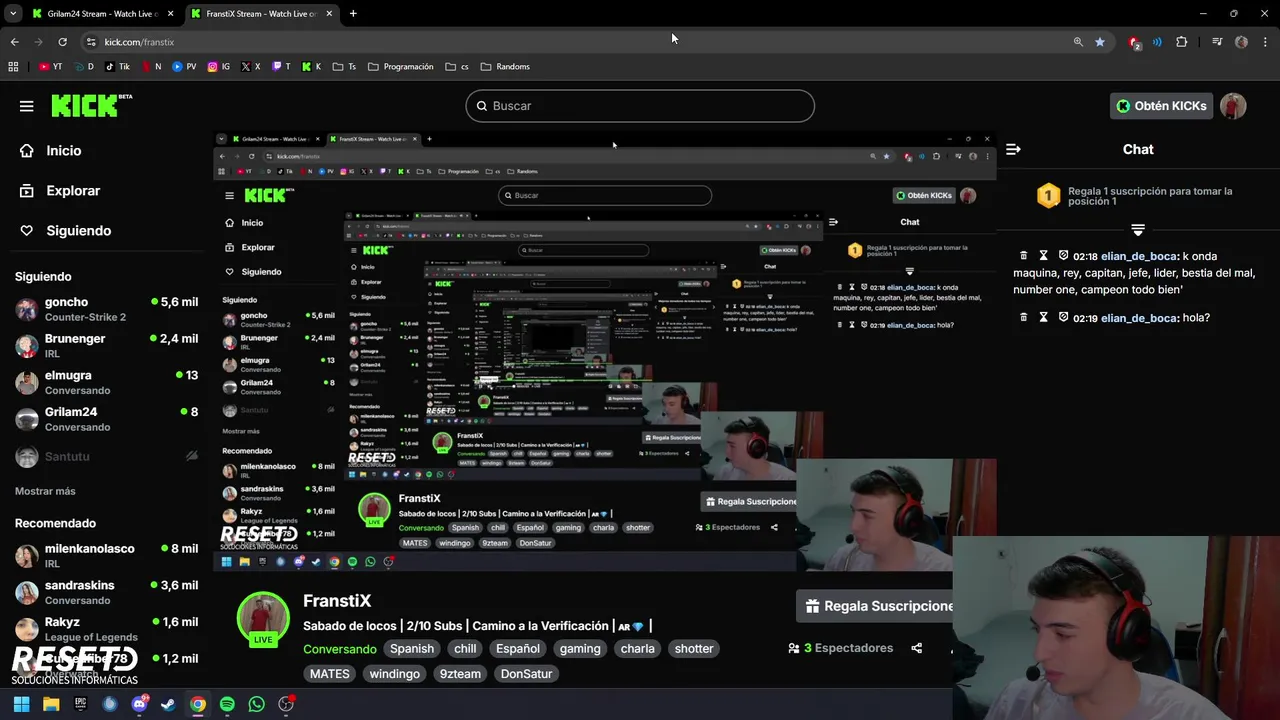This screenshot has height=720, width=1280.
Task: Click Obtén KICKs button
Action: coord(1161,106)
